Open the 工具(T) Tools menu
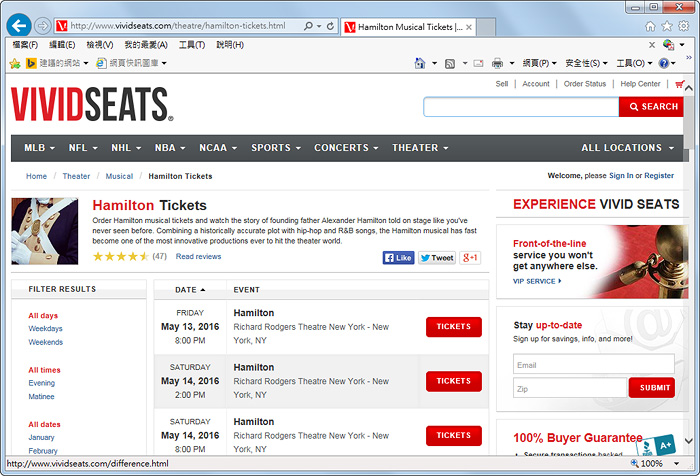This screenshot has height=476, width=700. point(192,45)
